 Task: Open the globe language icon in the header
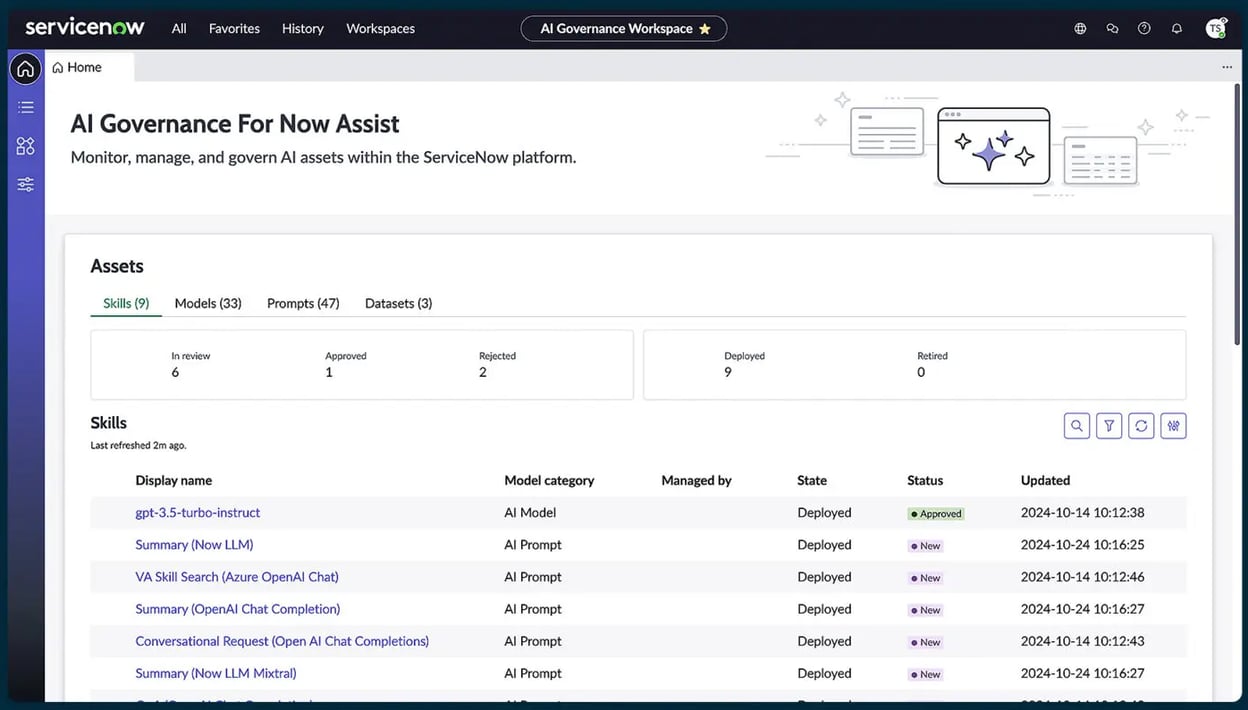[1080, 28]
